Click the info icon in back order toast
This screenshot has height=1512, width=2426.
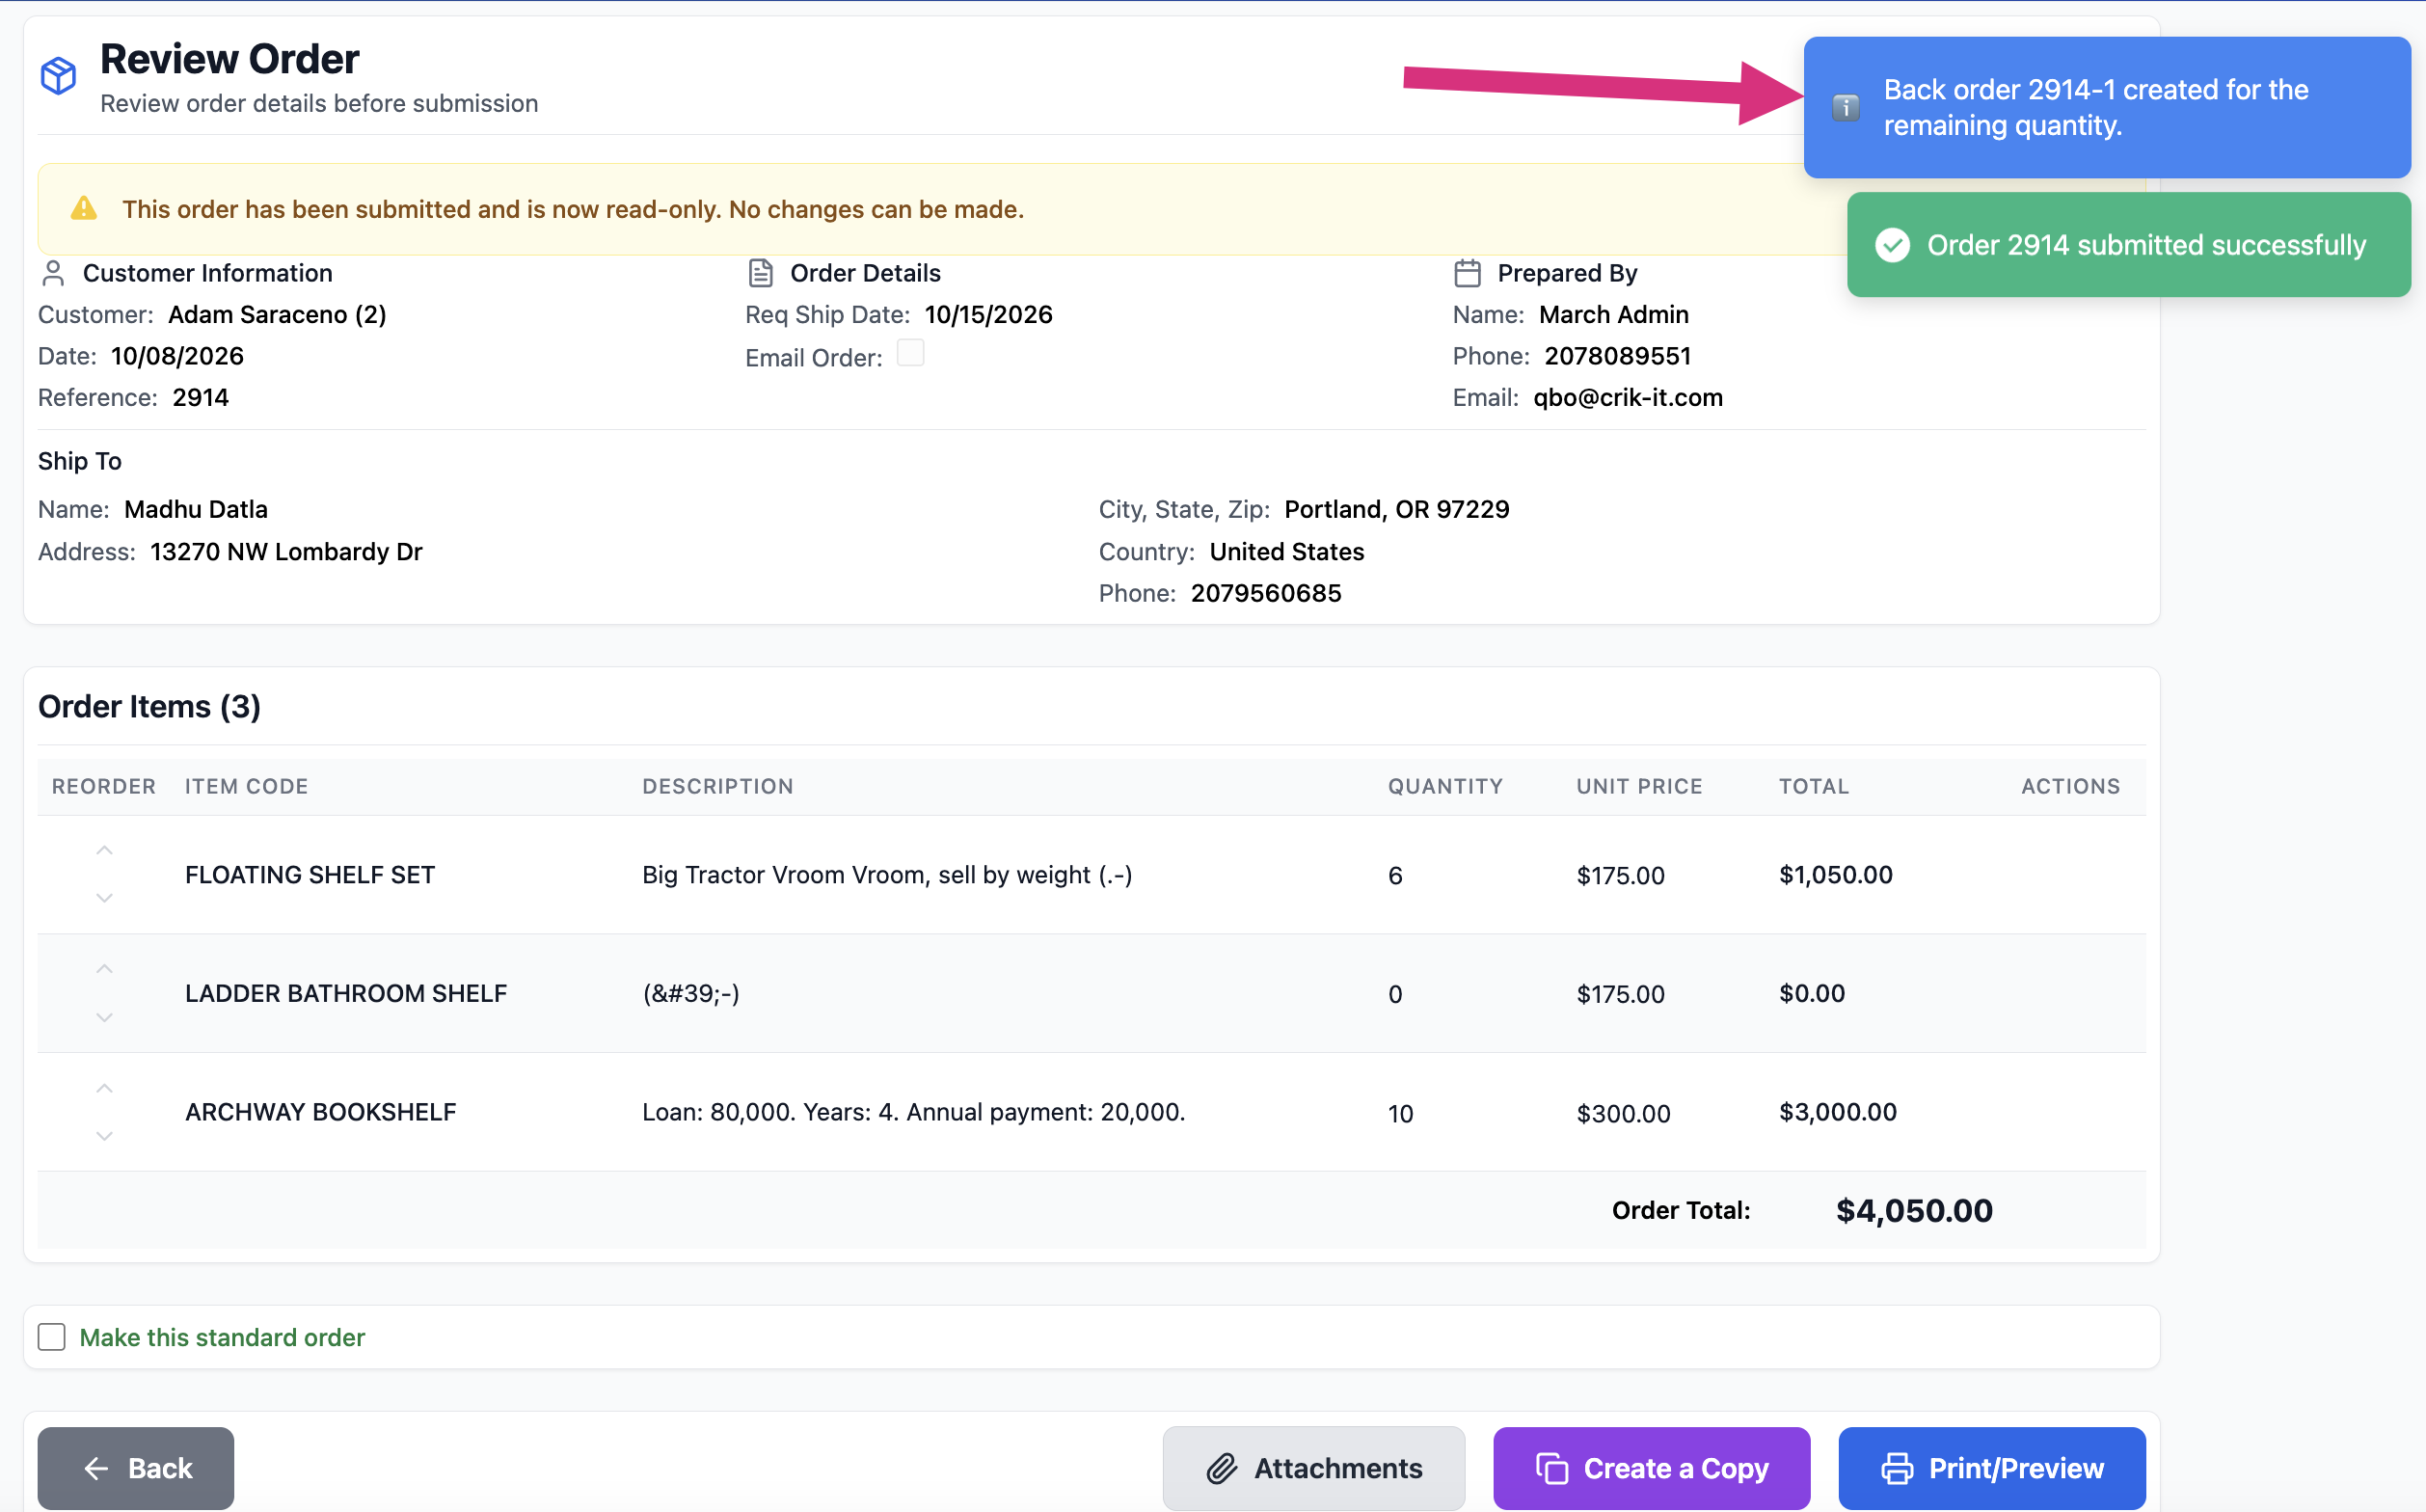pyautogui.click(x=1846, y=107)
